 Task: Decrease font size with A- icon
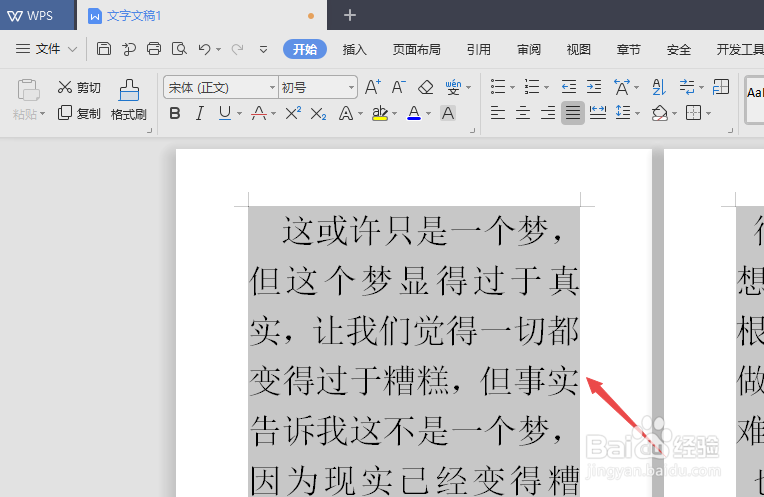pos(399,87)
